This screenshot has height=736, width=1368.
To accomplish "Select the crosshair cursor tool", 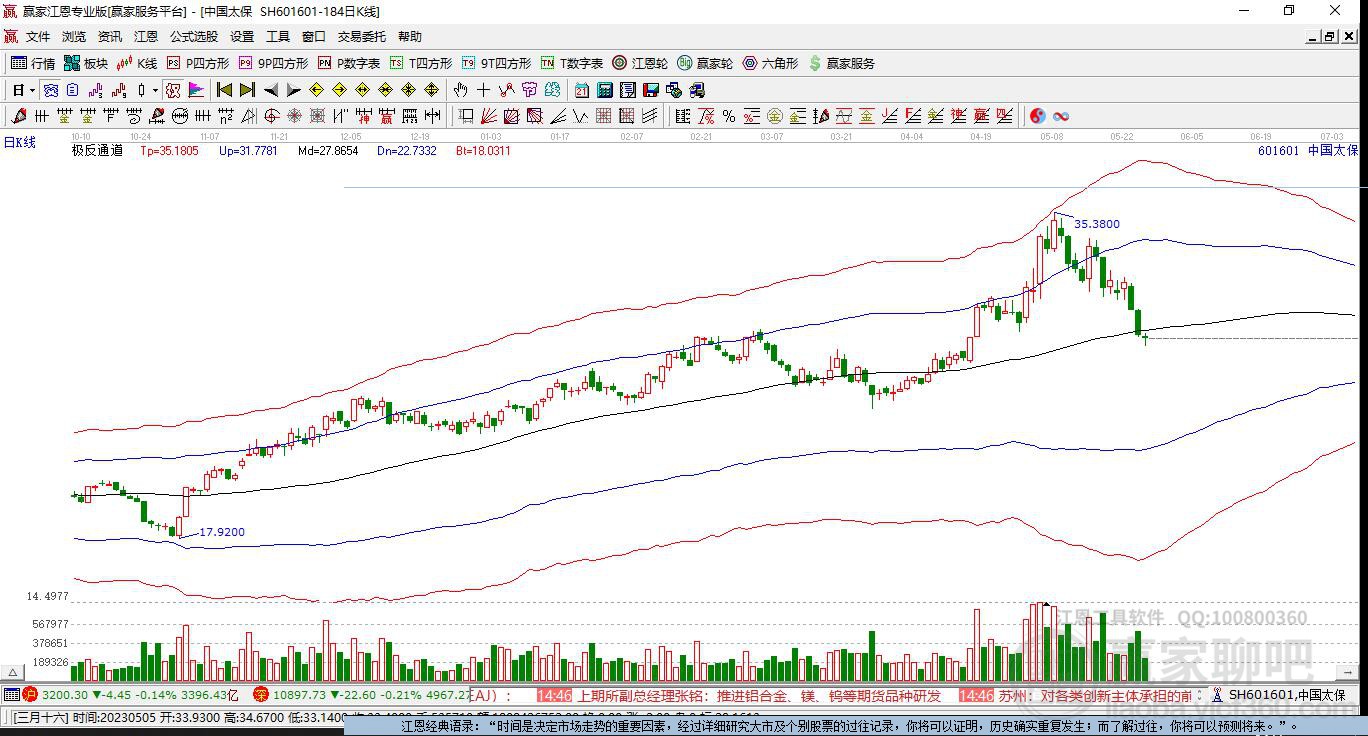I will (x=483, y=90).
